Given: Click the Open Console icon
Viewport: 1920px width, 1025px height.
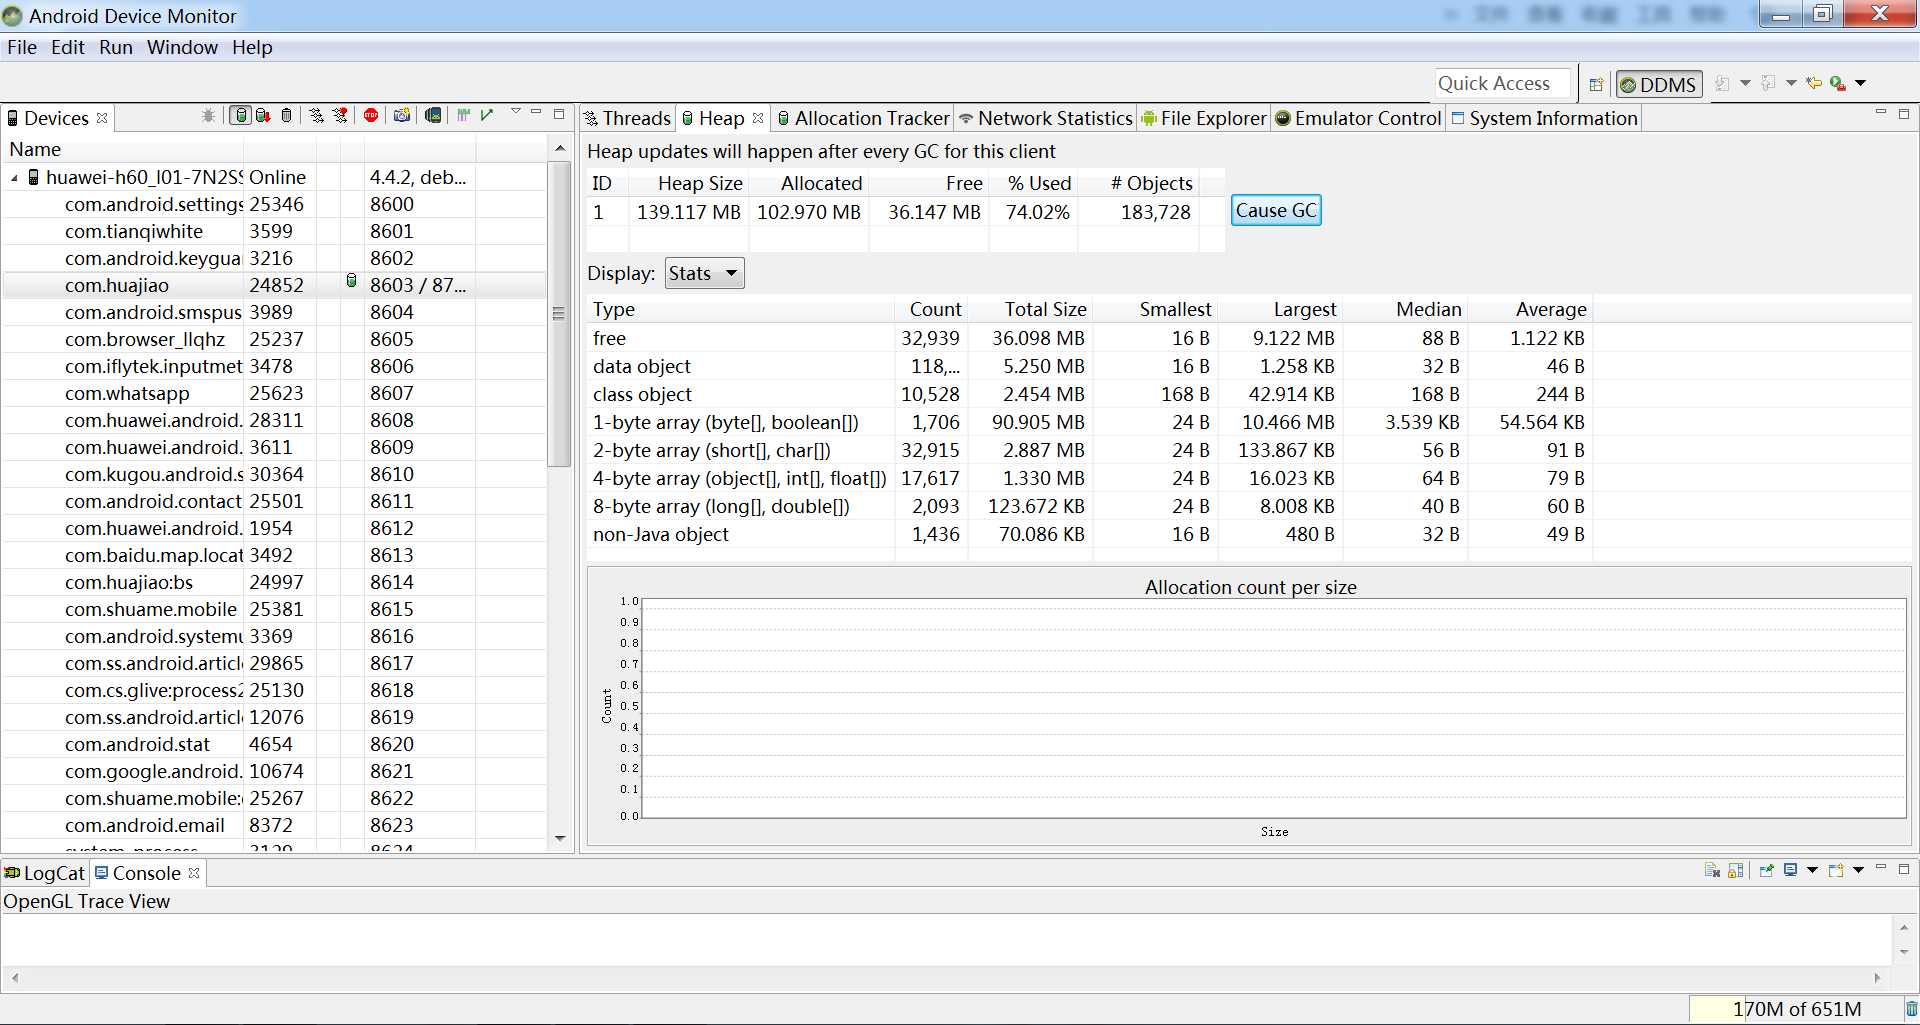Looking at the screenshot, I should pyautogui.click(x=1836, y=870).
